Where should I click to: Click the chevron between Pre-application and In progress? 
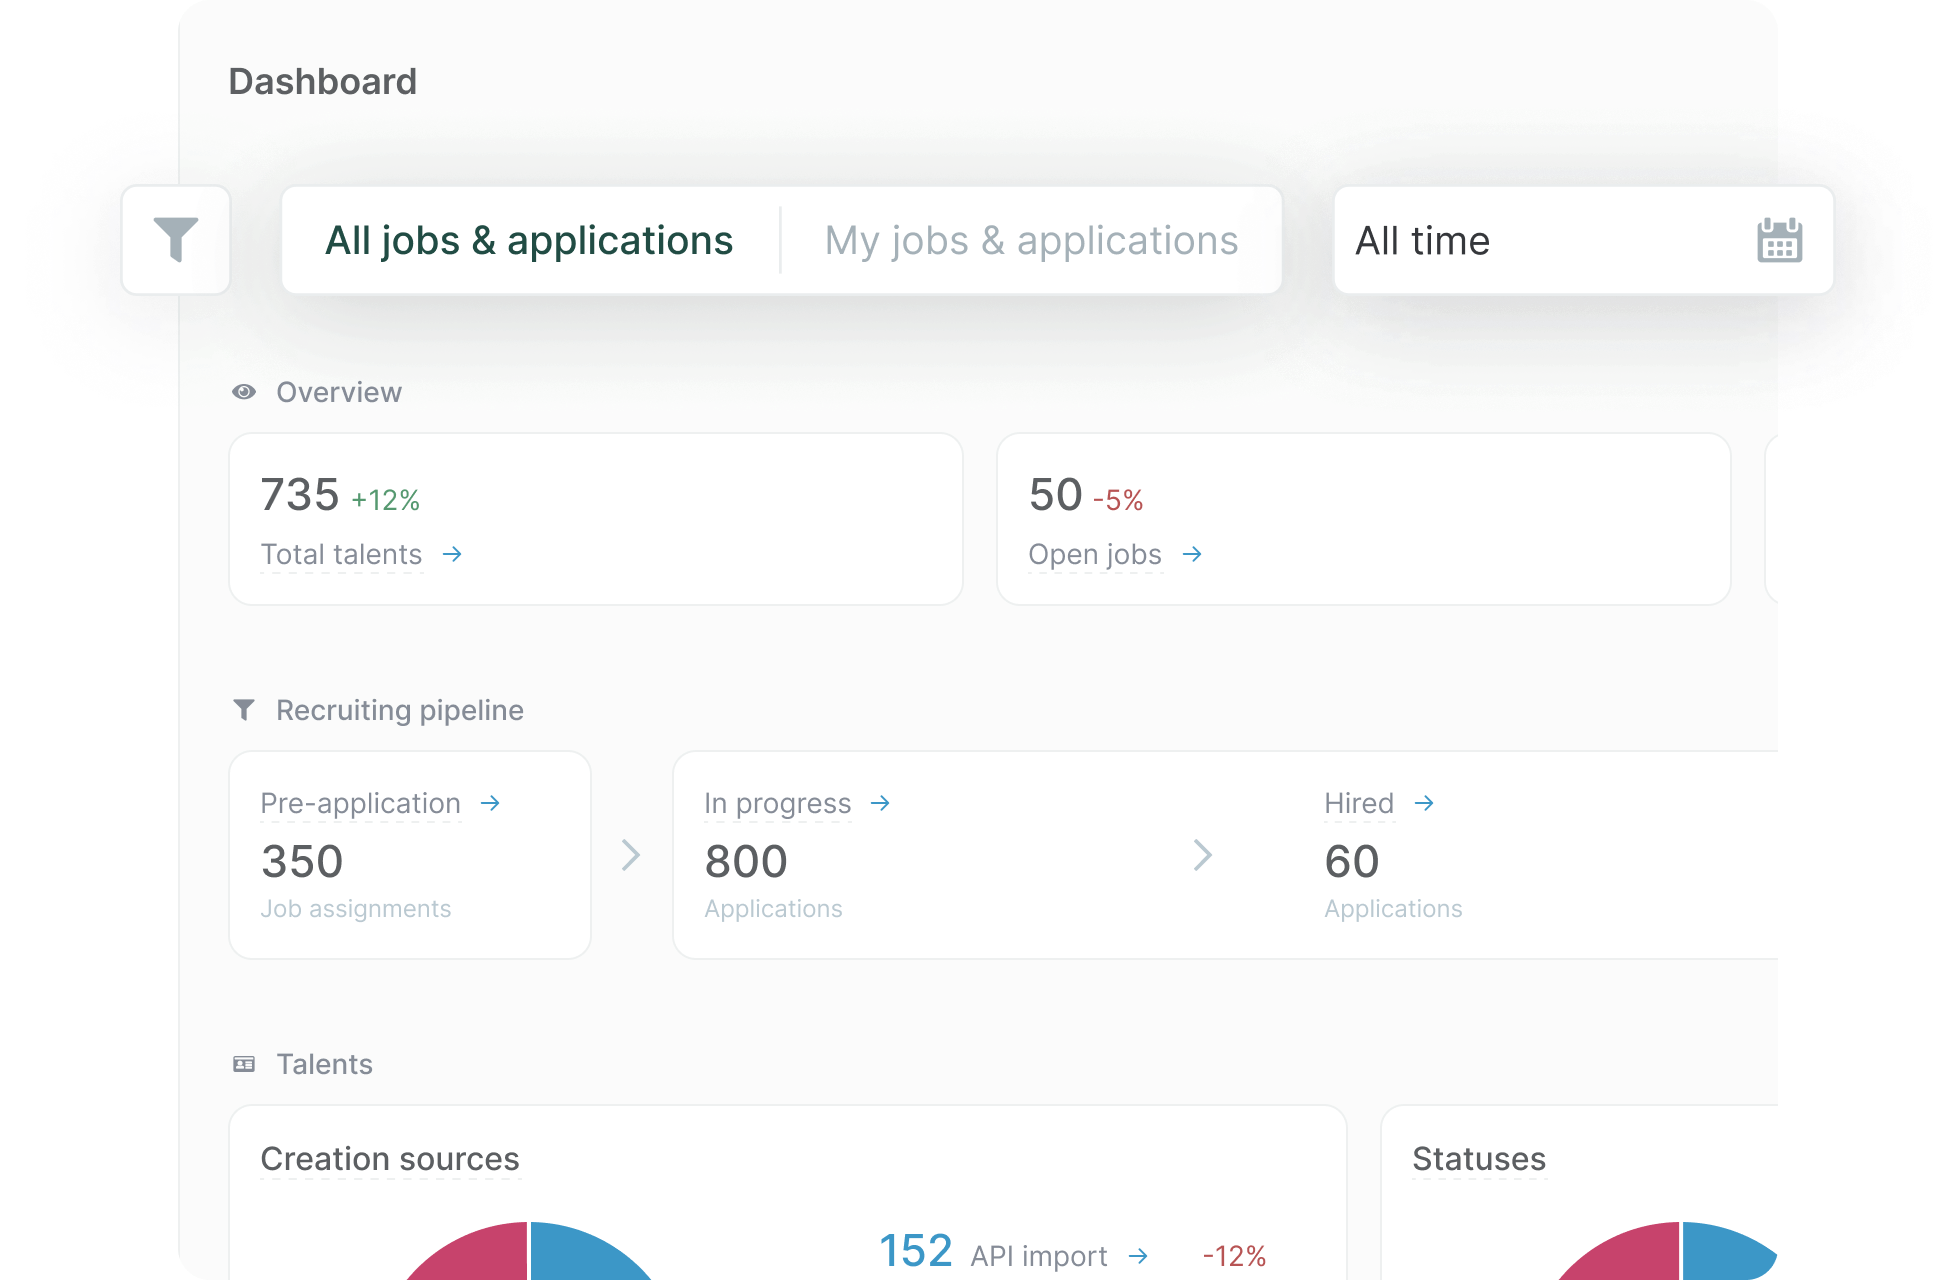click(x=631, y=855)
